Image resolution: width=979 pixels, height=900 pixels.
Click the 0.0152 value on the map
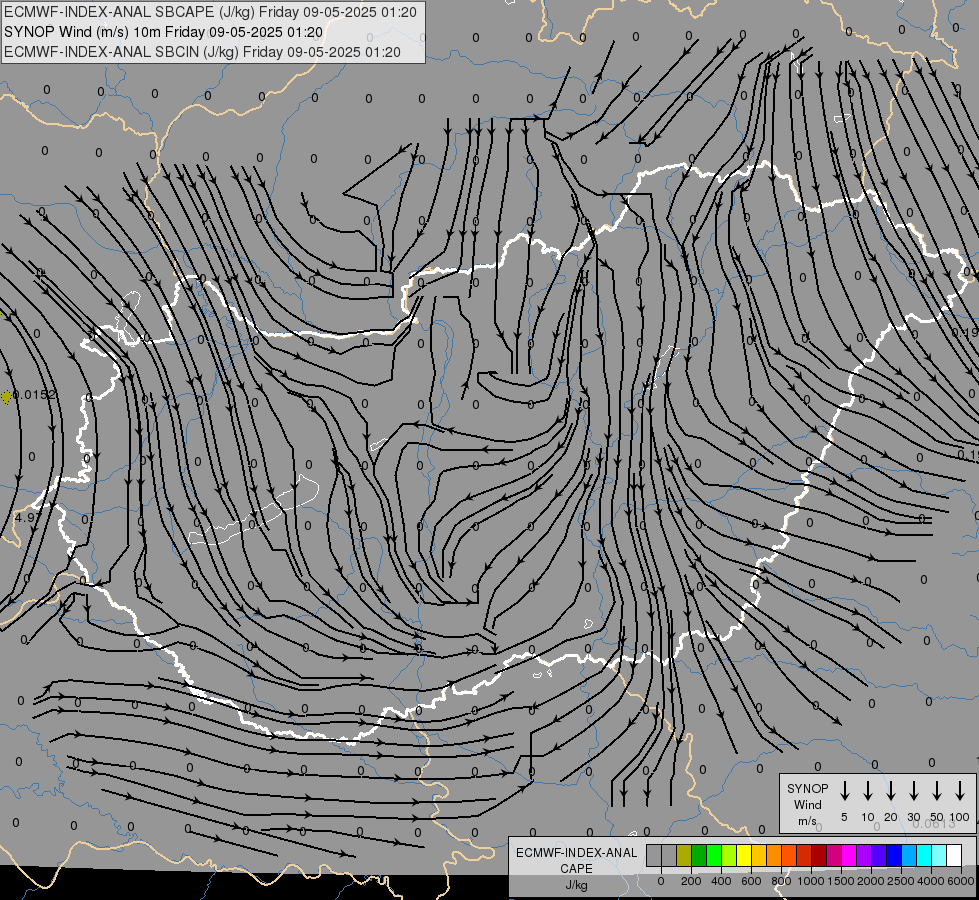pos(35,395)
